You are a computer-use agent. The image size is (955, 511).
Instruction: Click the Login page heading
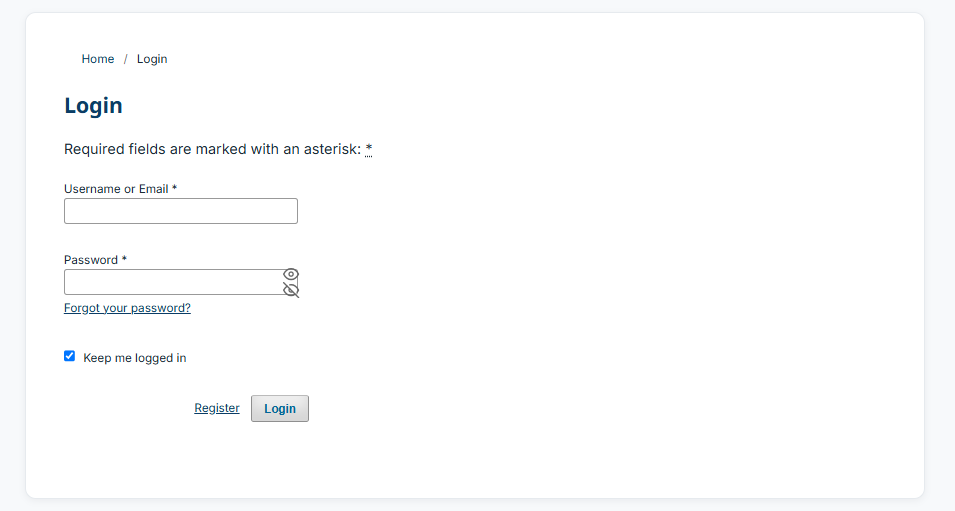(93, 105)
